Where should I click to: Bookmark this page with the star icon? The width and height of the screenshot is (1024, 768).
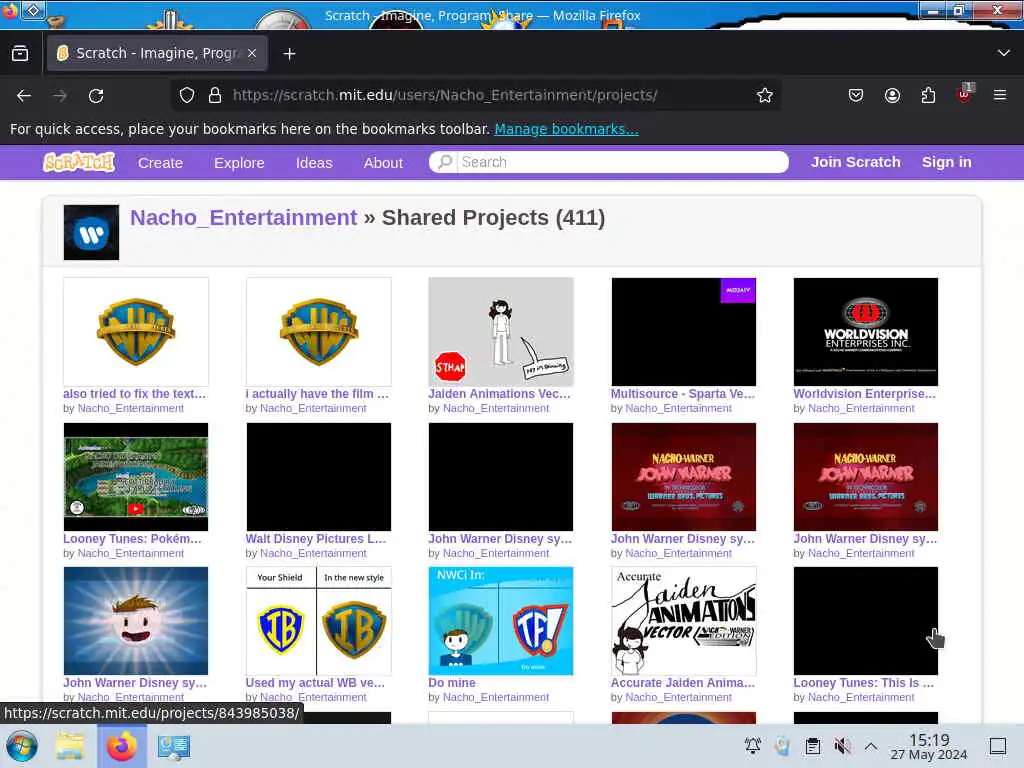[x=765, y=95]
